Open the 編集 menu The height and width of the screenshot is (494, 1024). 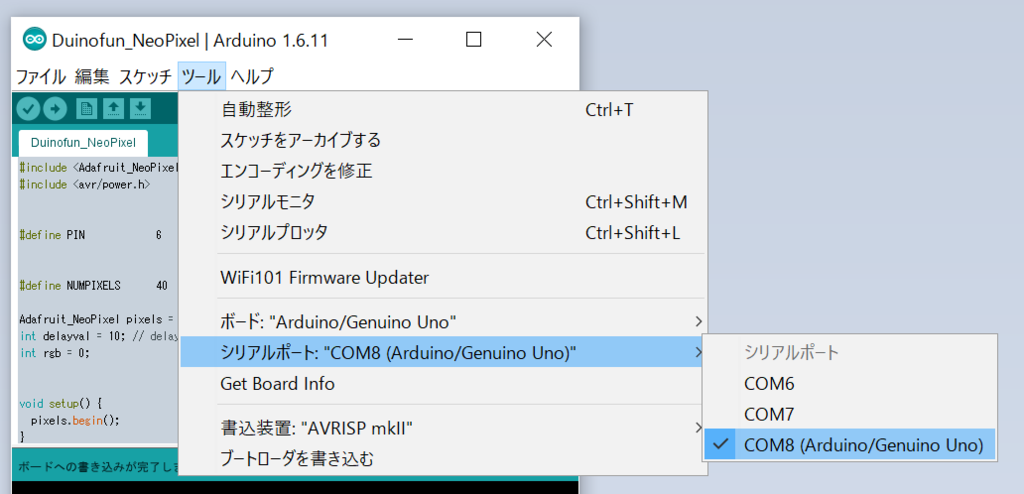coord(92,76)
